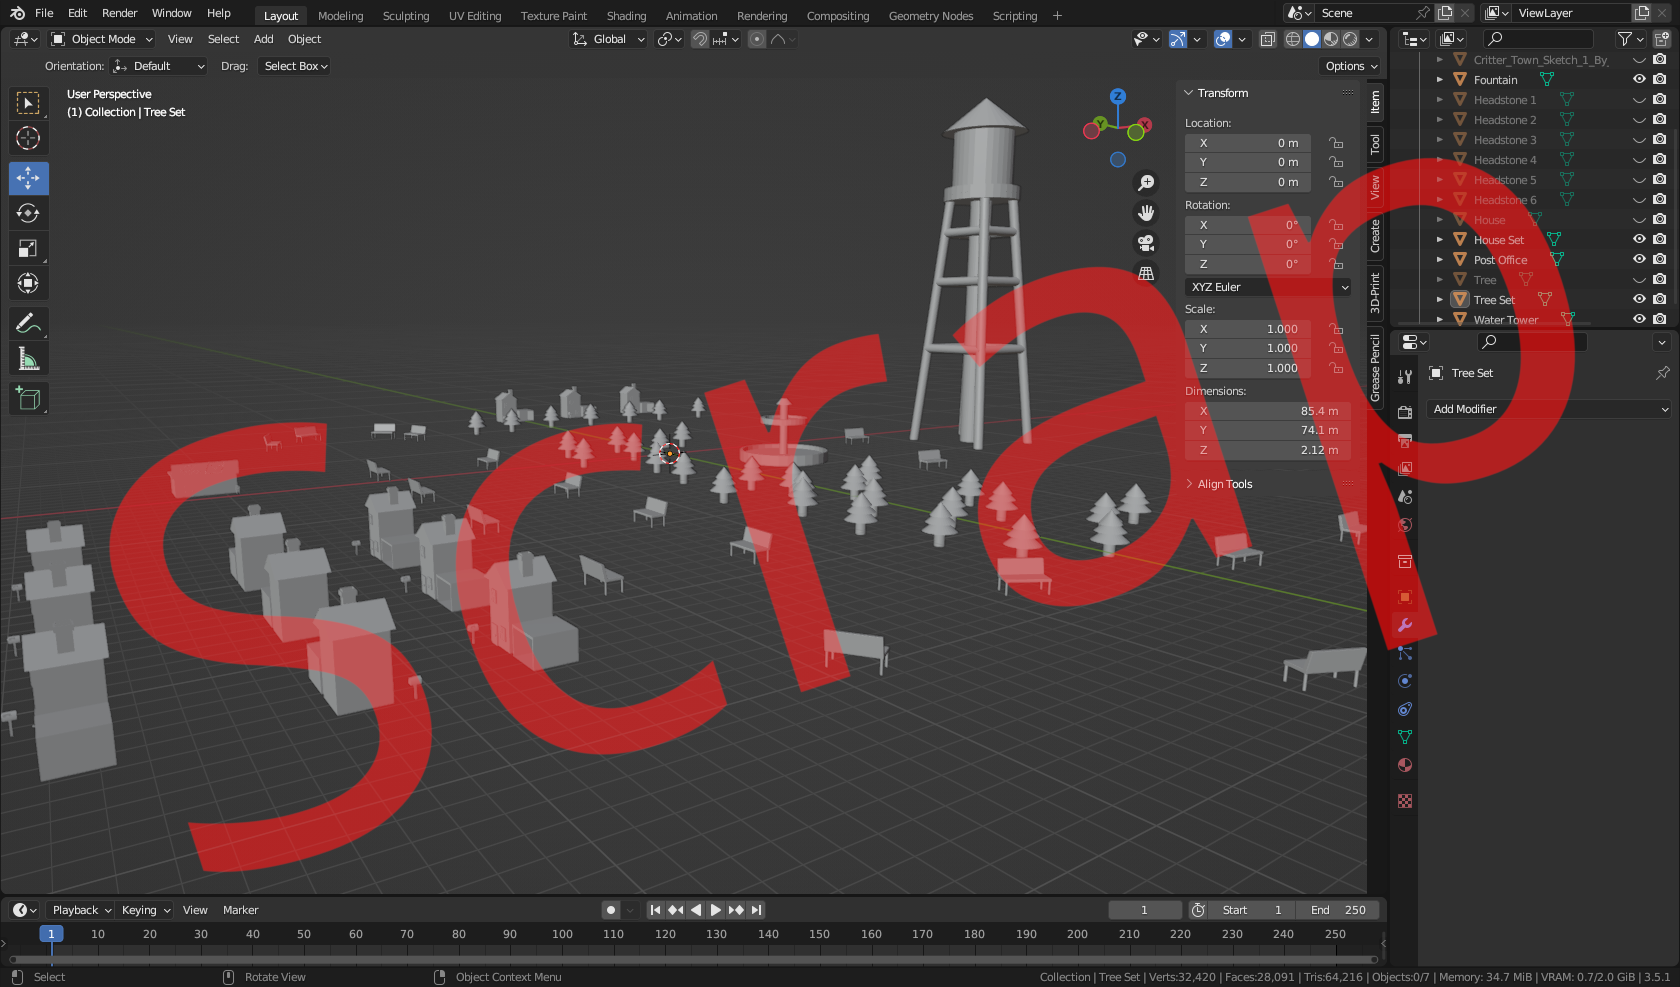Open the Orientation Default dropdown
The width and height of the screenshot is (1680, 987).
tap(159, 66)
